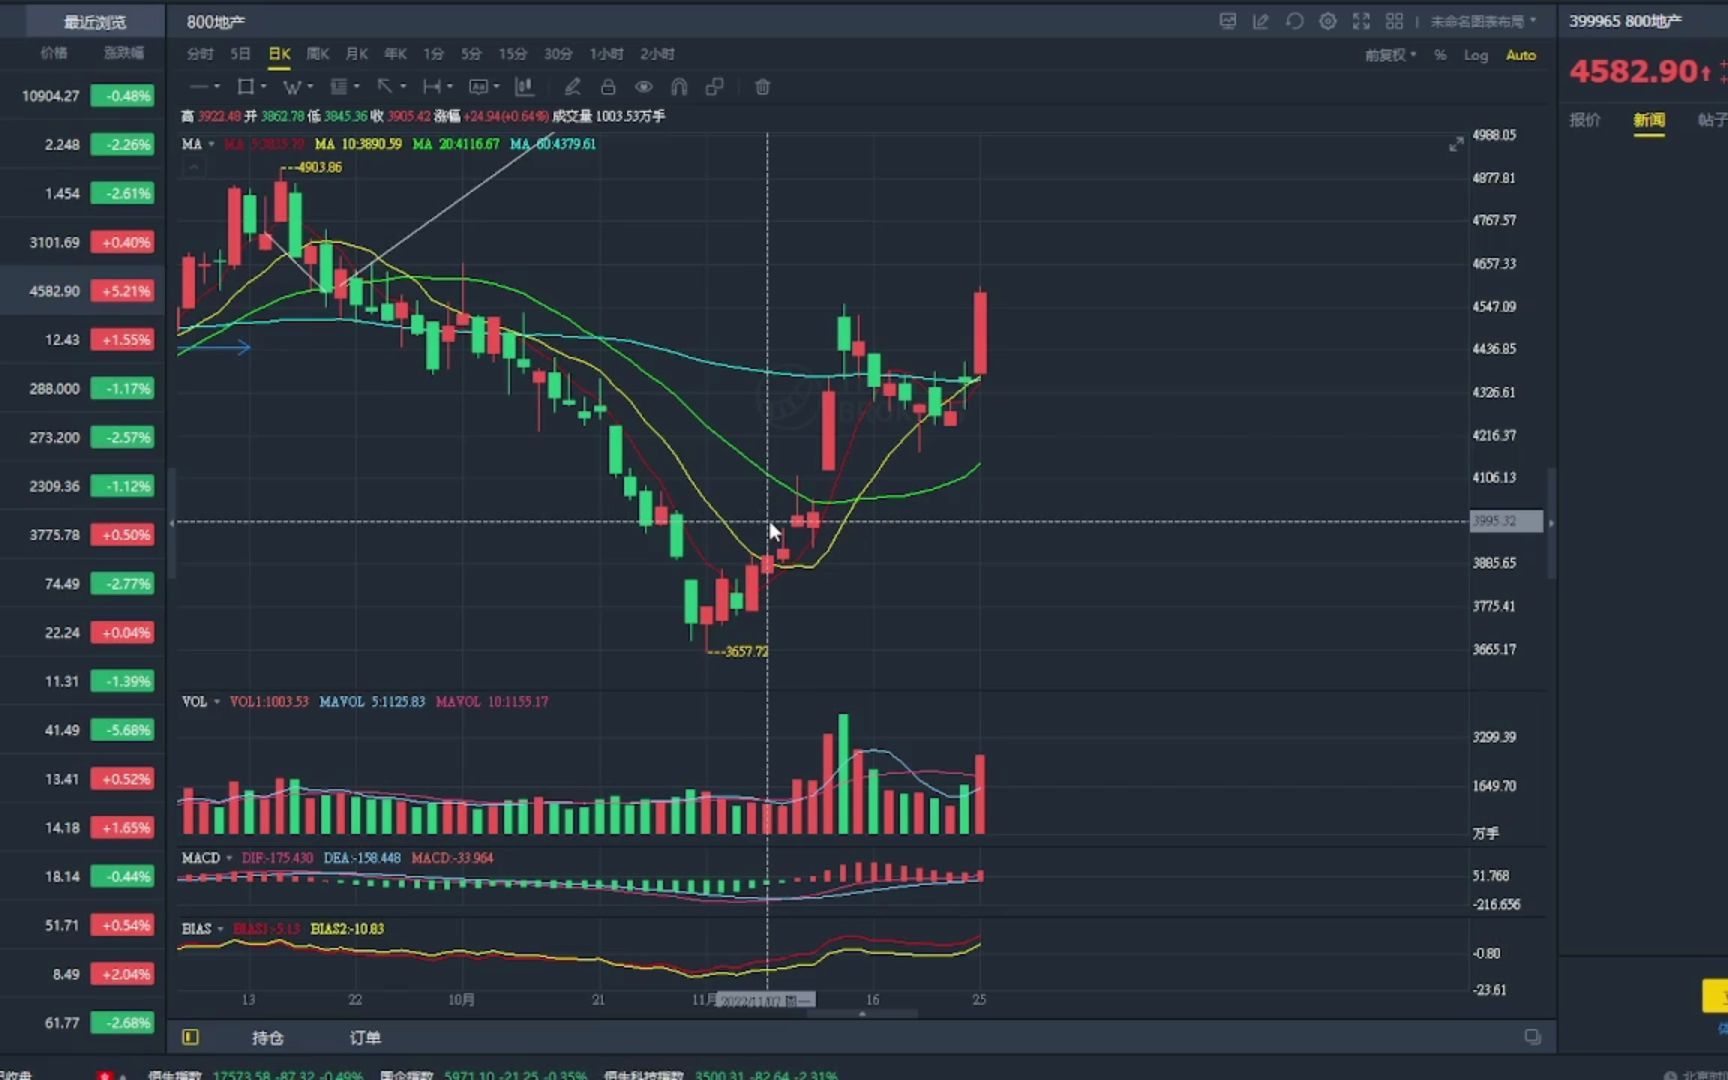
Task: Open the 前复权 adjustment dropdown
Action: click(x=1391, y=55)
